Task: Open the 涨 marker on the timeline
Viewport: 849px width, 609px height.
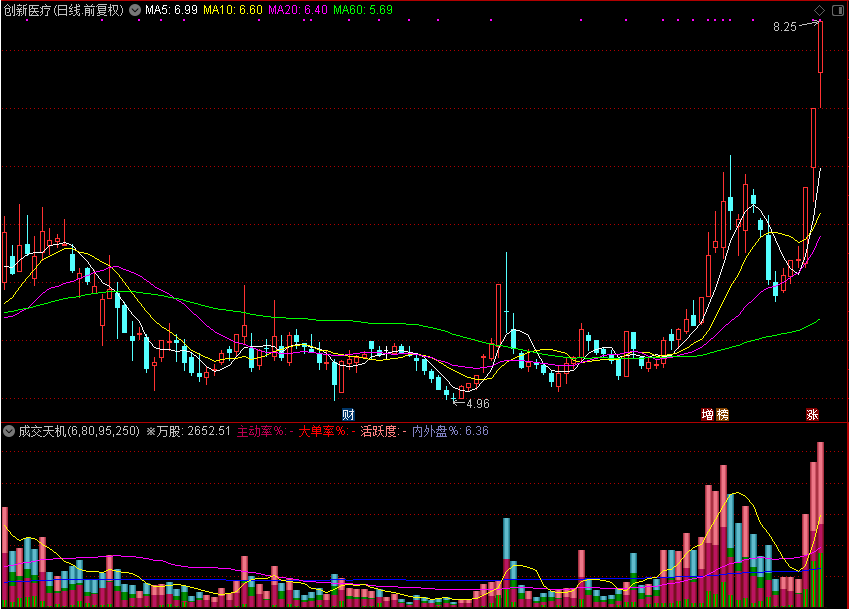Action: (x=812, y=415)
